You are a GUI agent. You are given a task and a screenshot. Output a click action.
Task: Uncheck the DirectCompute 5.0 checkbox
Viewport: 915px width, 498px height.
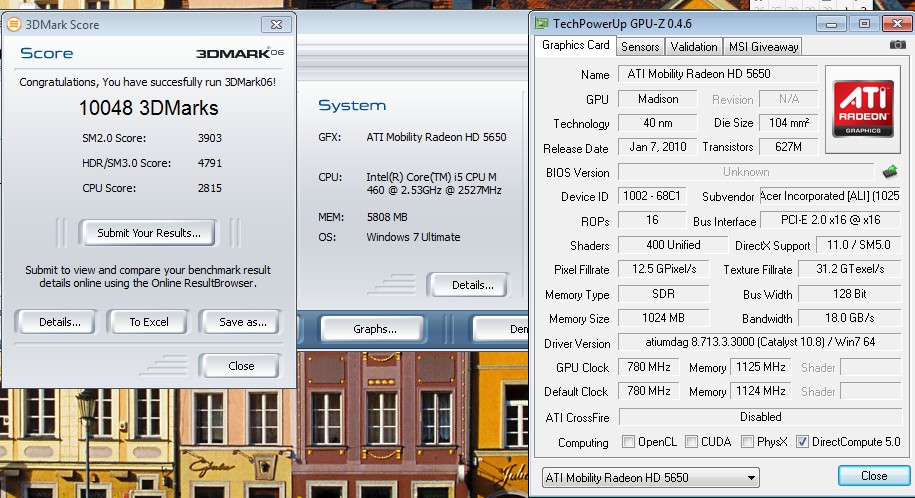pos(802,442)
